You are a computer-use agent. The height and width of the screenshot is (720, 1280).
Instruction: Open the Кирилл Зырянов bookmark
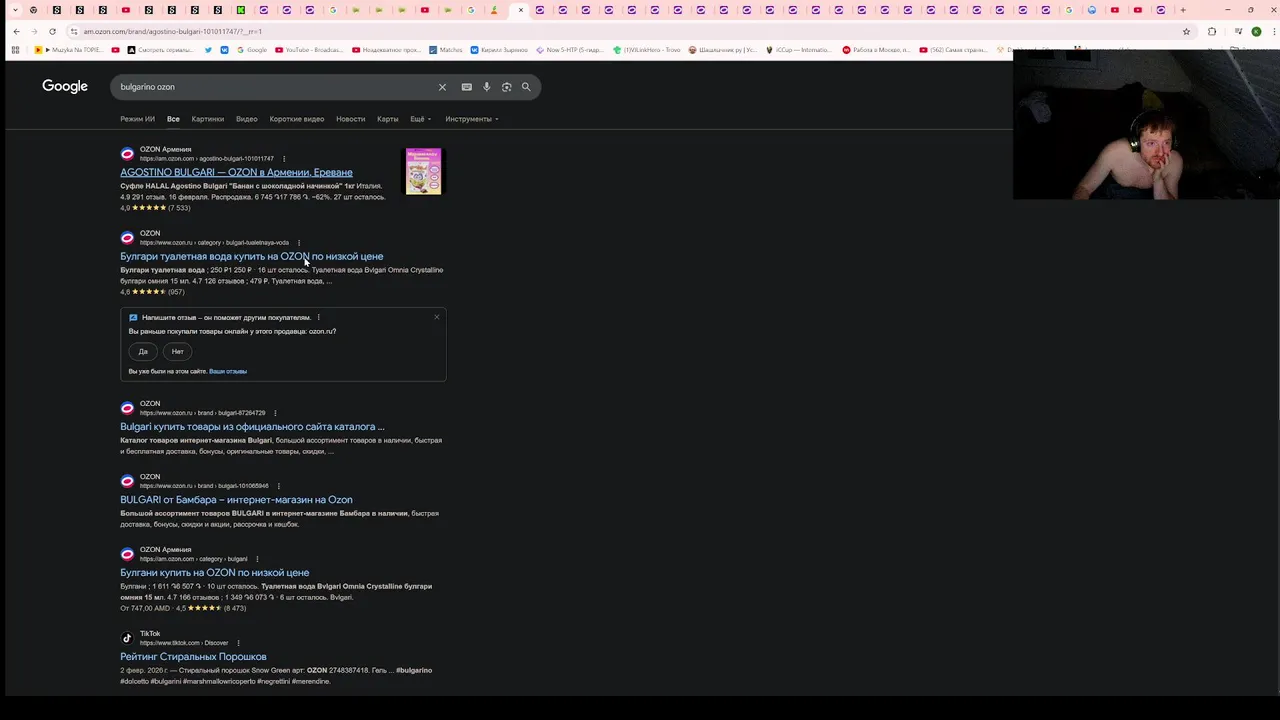click(x=499, y=50)
